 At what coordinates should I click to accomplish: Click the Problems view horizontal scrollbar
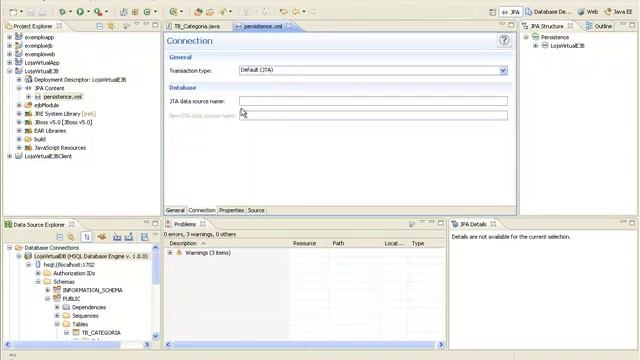[x=304, y=345]
